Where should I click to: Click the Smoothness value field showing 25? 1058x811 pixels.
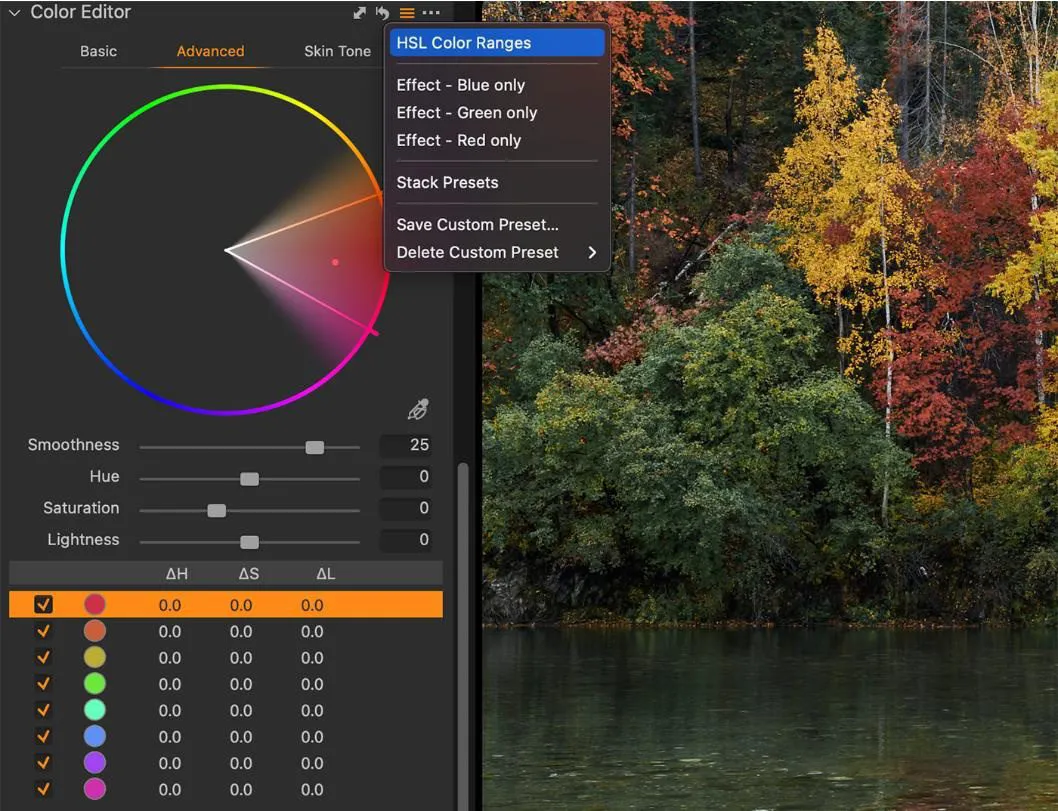coord(406,445)
